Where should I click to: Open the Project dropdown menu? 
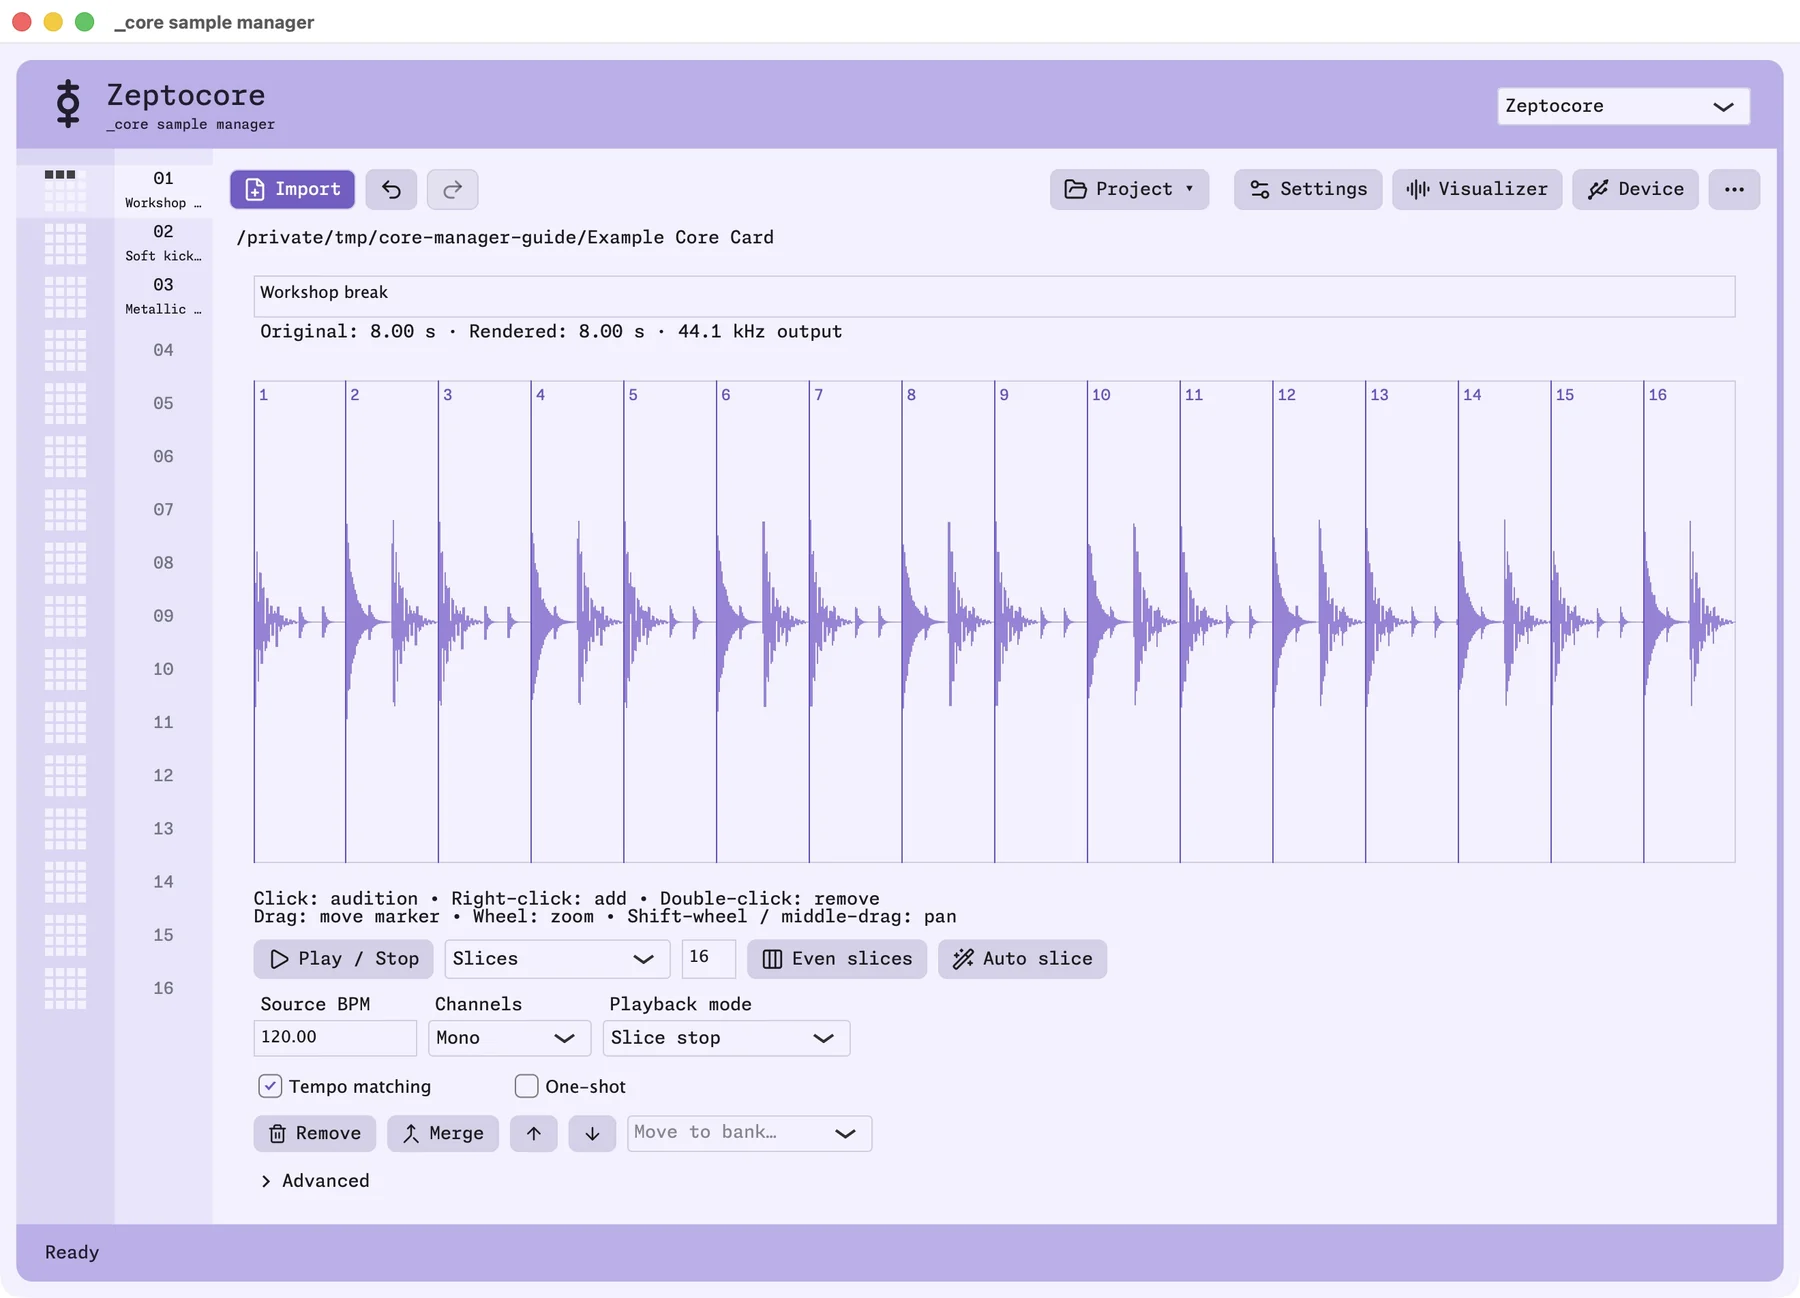pyautogui.click(x=1129, y=189)
